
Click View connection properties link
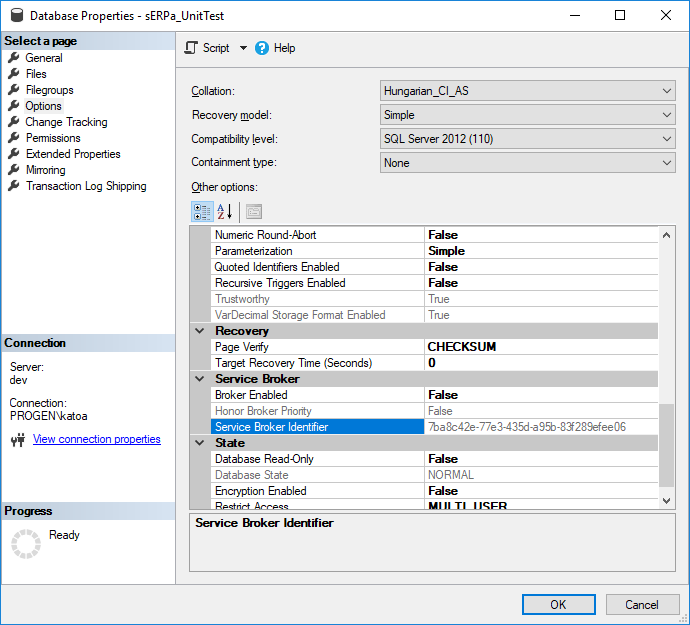(x=96, y=439)
